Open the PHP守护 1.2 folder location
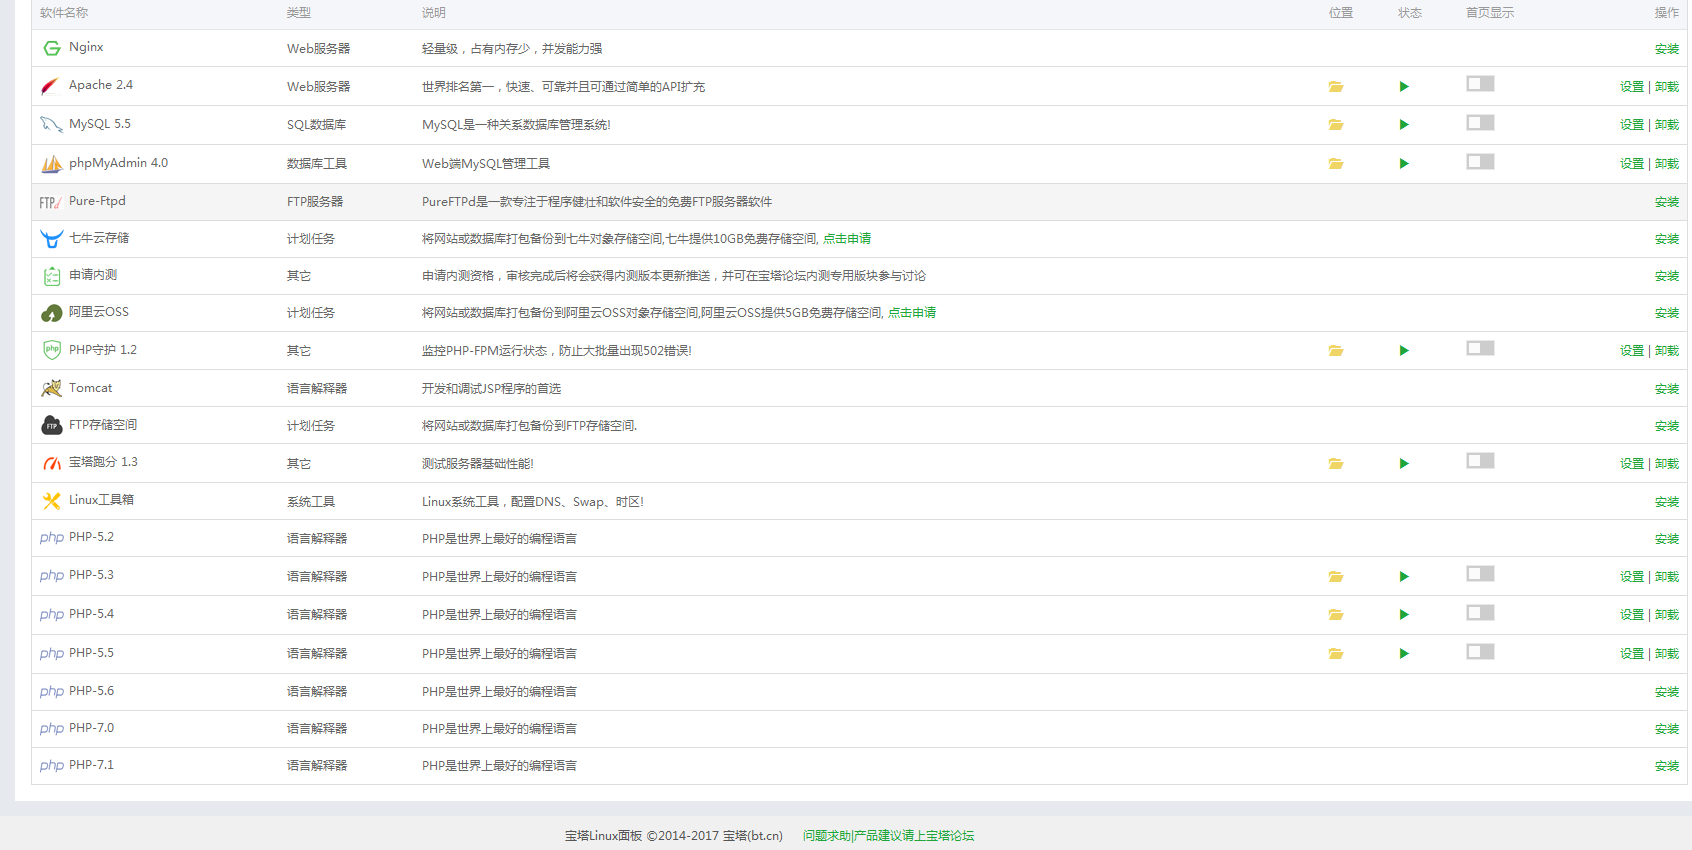This screenshot has height=850, width=1692. click(1336, 351)
